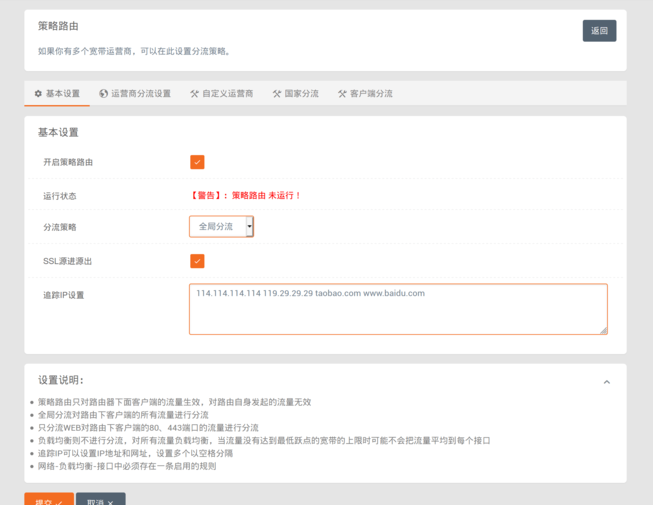Image resolution: width=653 pixels, height=505 pixels.
Task: Focus the 追踪IP设置 text area
Action: click(397, 309)
